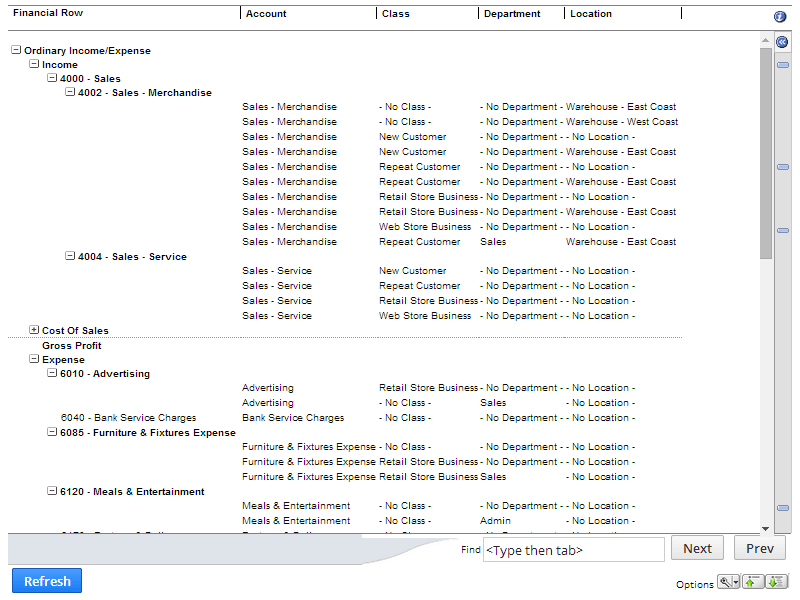Screen dimensions: 800x600
Task: Click the Prev find button
Action: [760, 548]
